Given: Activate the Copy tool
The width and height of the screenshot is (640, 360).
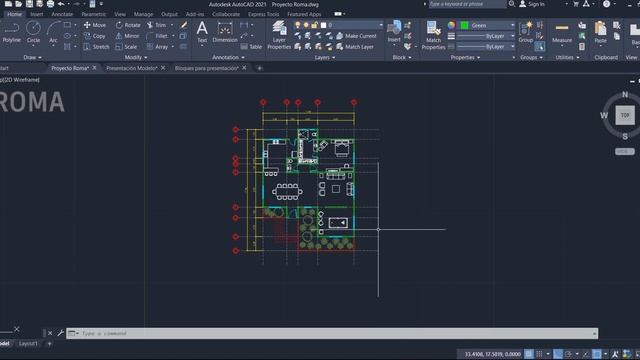Looking at the screenshot, I should tap(95, 36).
